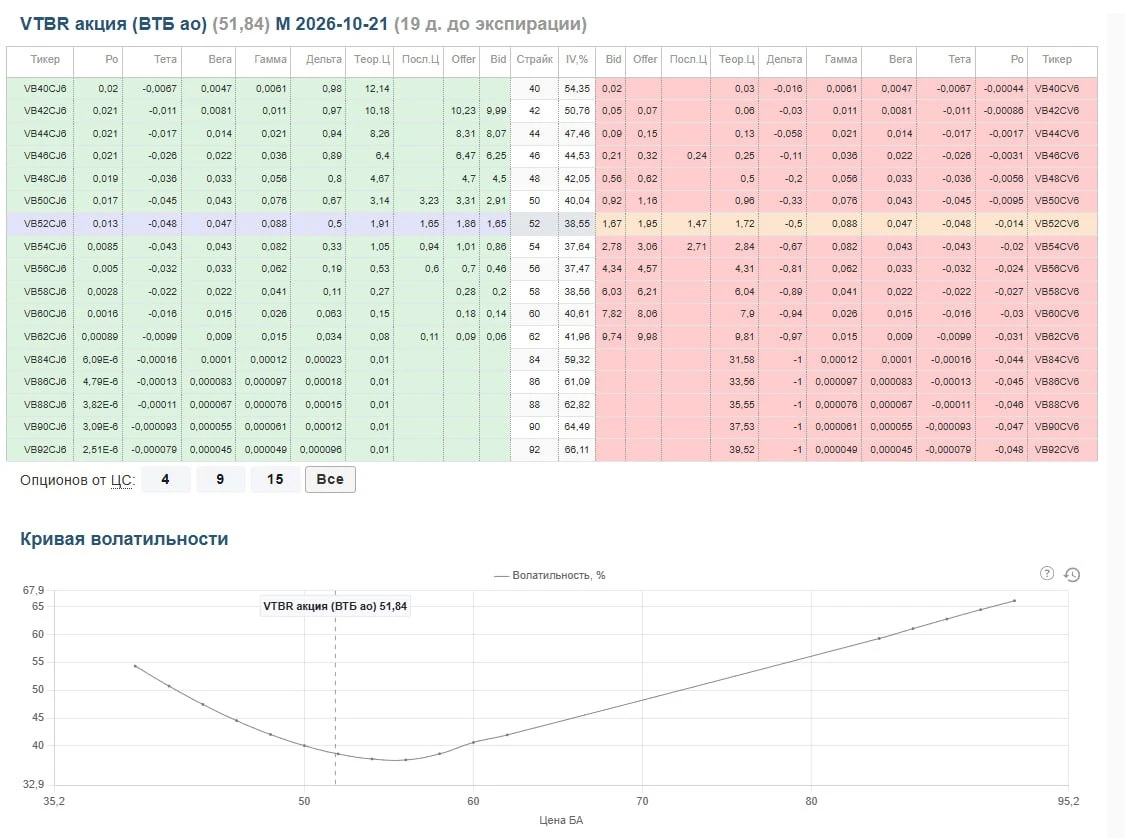Screen dimensions: 1125x838
Task: Click call last price 3,23
Action: click(x=429, y=201)
